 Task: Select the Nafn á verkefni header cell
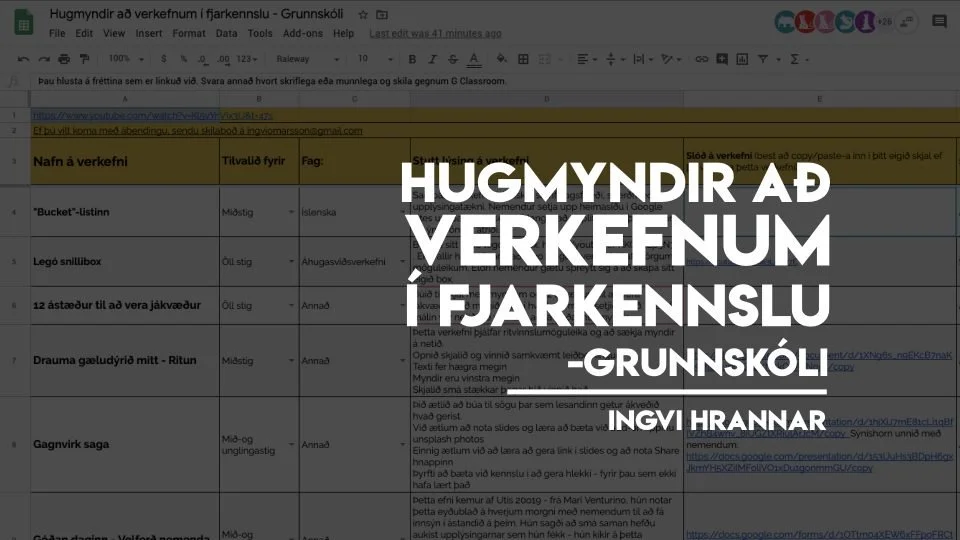[125, 162]
